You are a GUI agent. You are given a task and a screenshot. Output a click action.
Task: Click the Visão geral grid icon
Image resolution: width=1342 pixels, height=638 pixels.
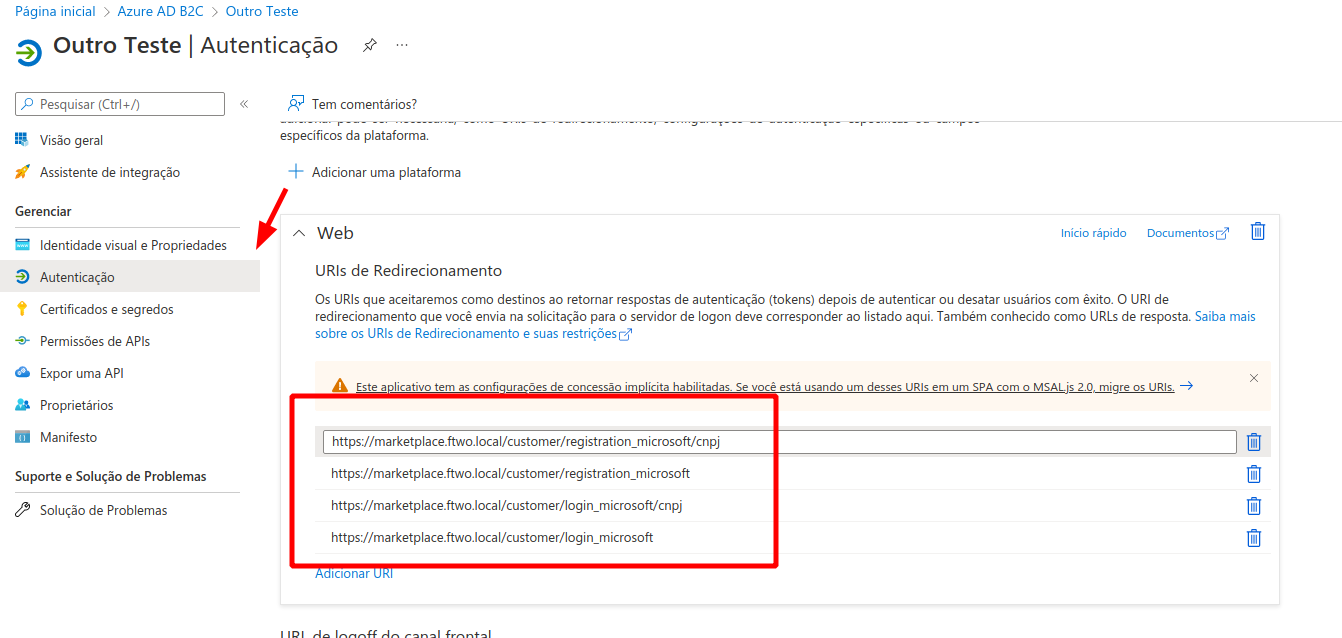(x=22, y=140)
